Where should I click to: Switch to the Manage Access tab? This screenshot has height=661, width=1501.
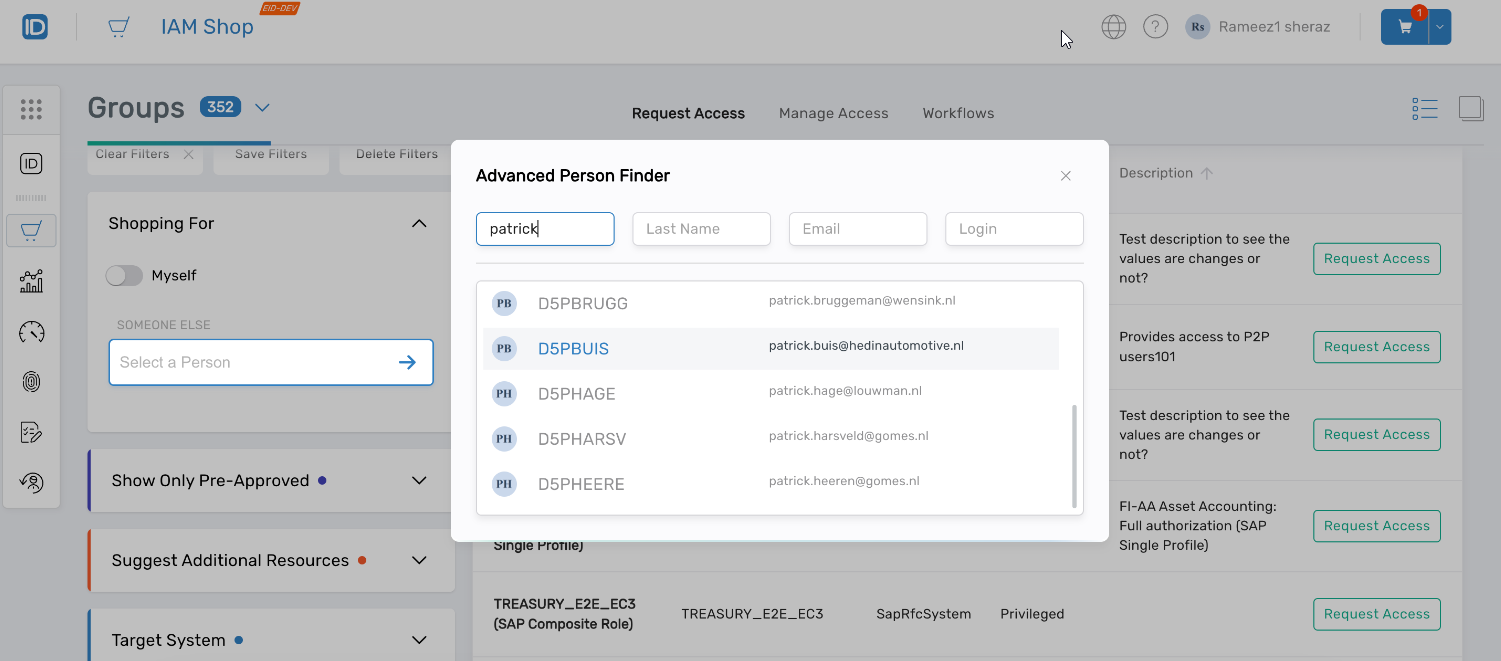(x=833, y=113)
